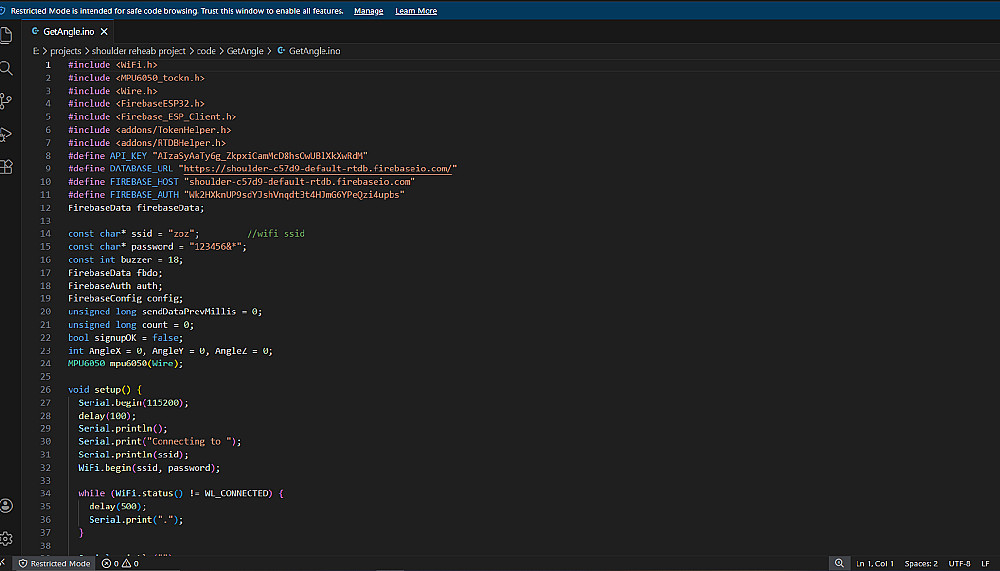Screen dimensions: 1000x571
Task: Open the Extensions view
Action: (6, 167)
